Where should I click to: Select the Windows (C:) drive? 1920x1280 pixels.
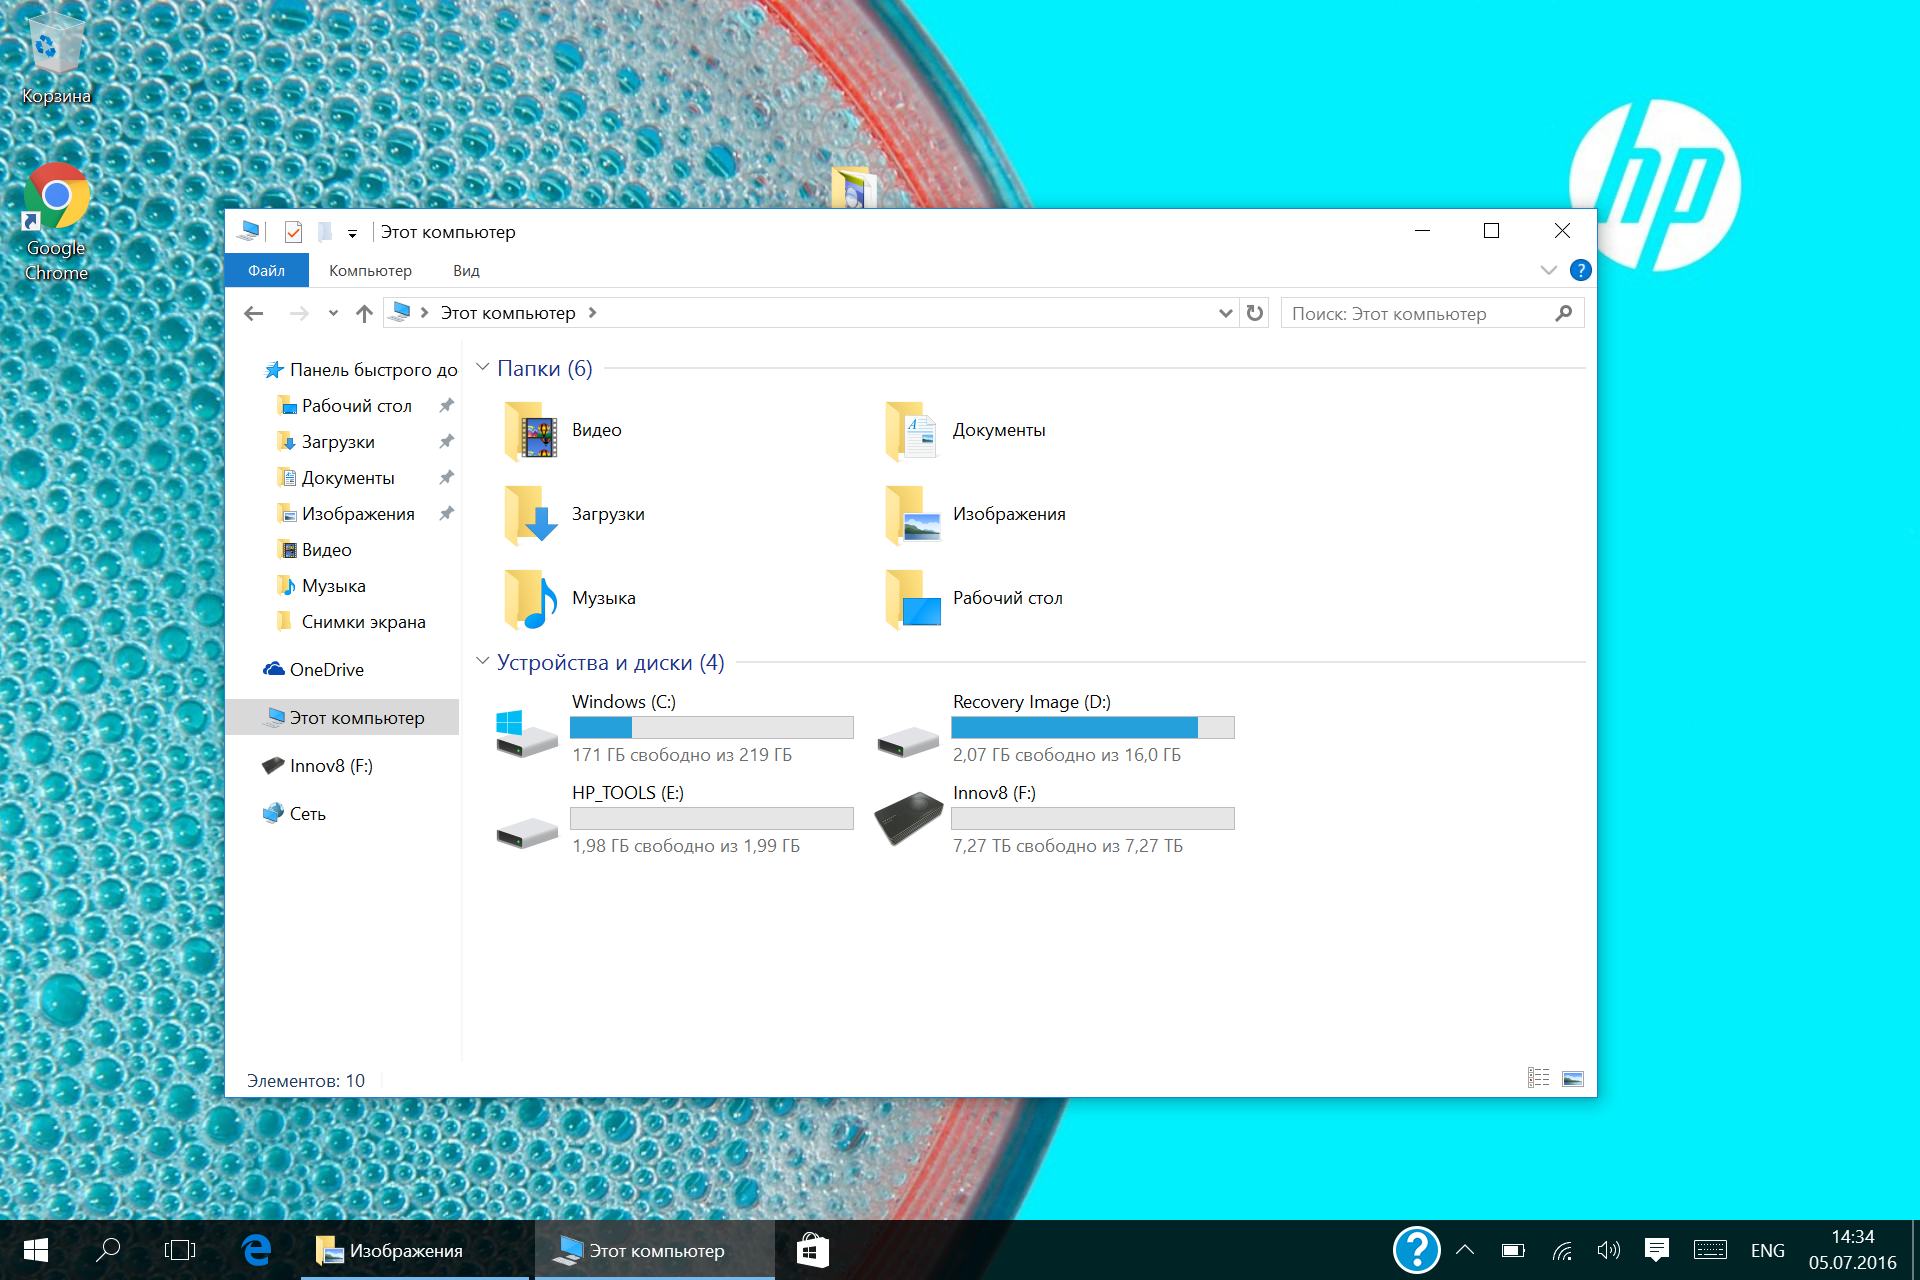(675, 728)
